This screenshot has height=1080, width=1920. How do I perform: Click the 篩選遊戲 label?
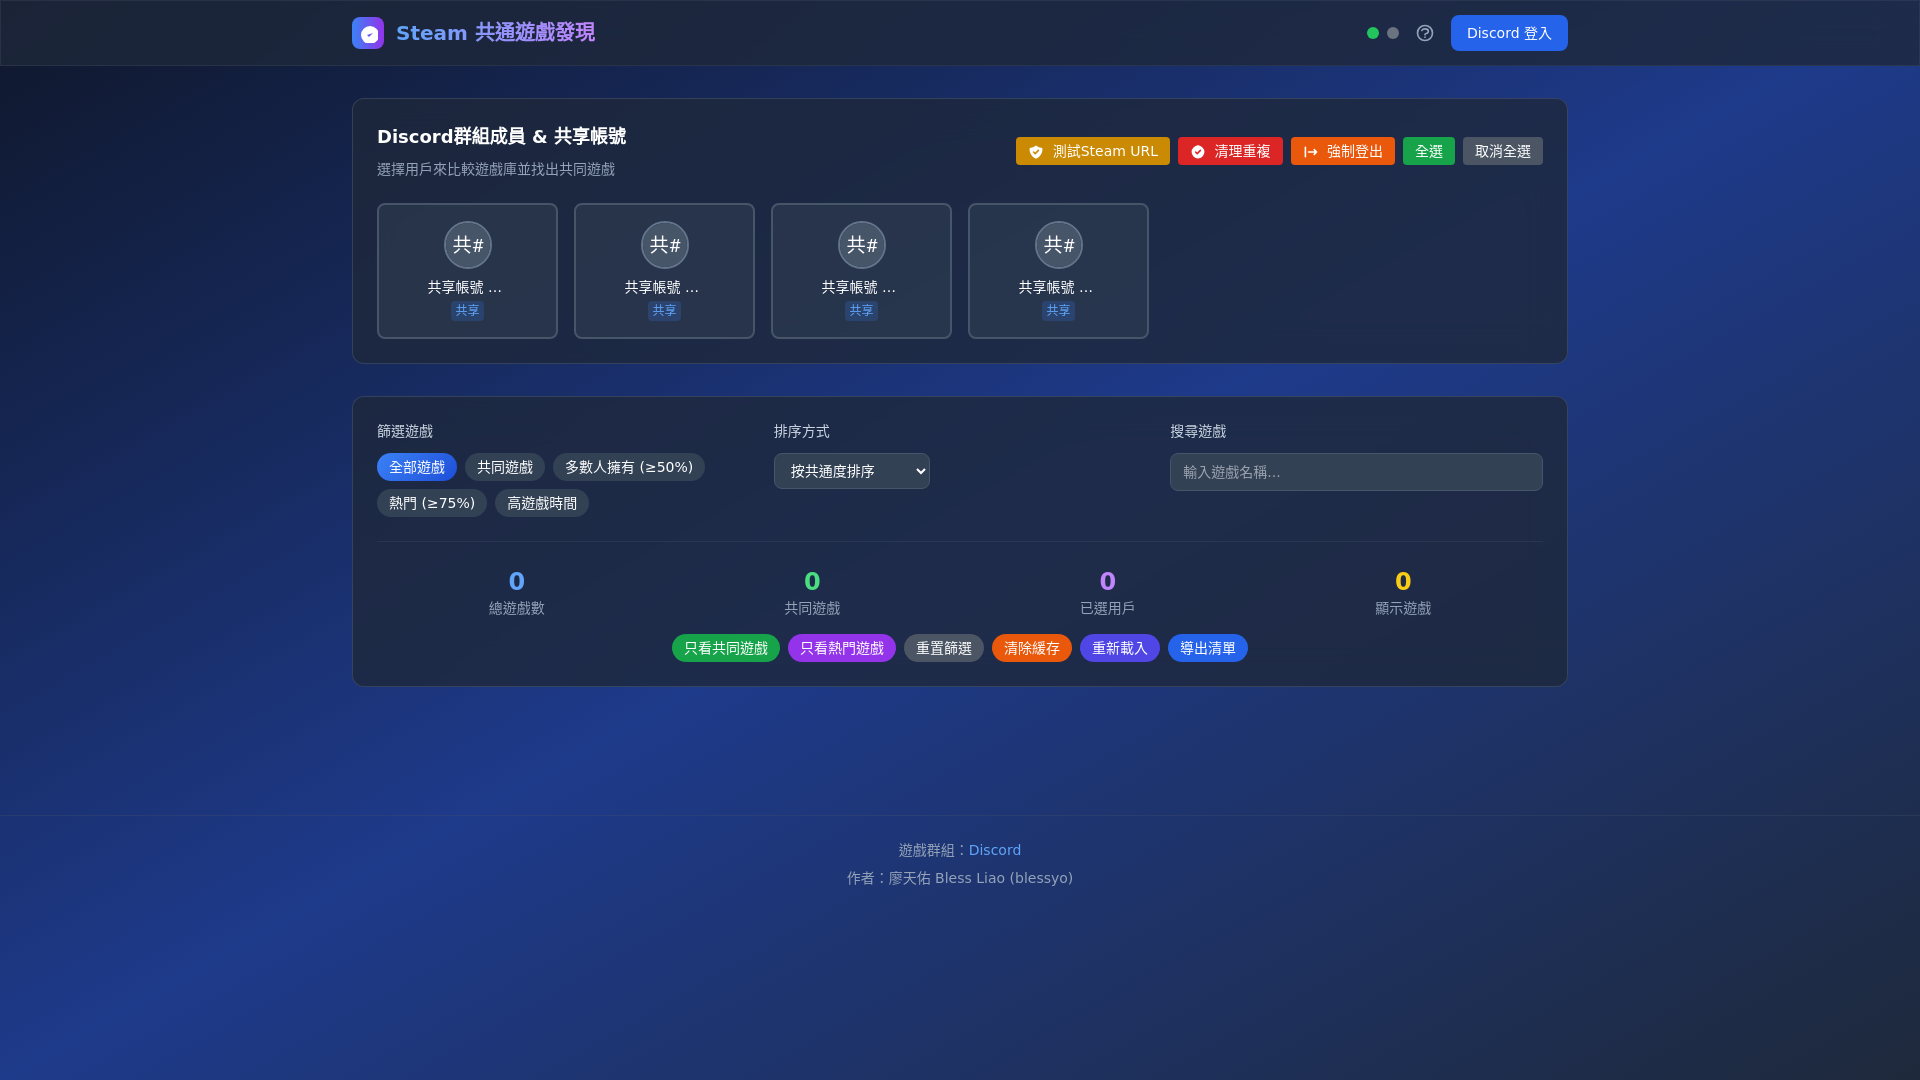tap(405, 431)
